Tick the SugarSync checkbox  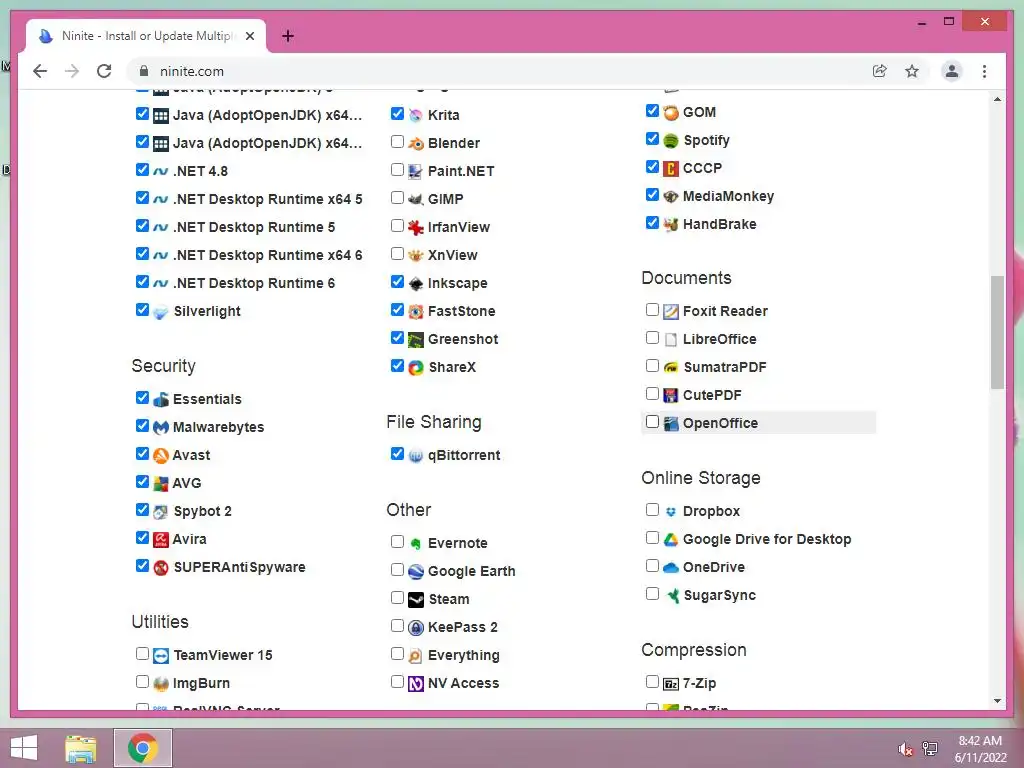click(x=652, y=593)
